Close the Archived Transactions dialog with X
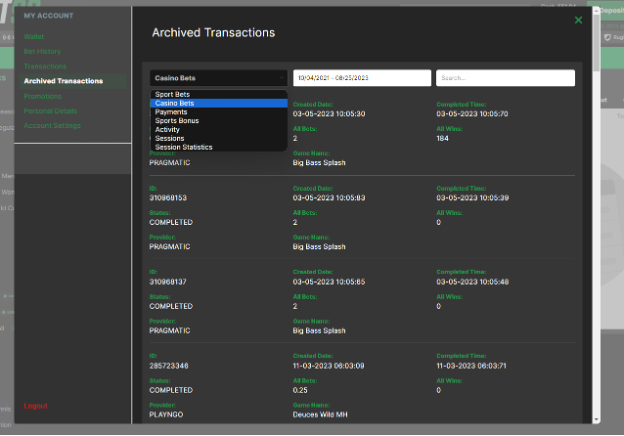Screen dimensions: 624x436 [x=578, y=20]
